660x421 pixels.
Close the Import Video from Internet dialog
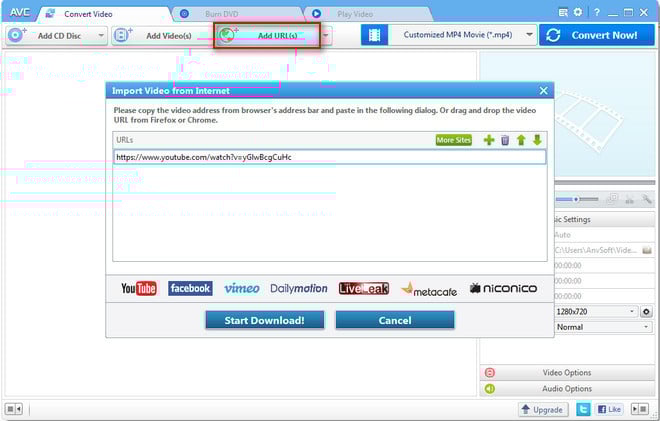coord(543,91)
